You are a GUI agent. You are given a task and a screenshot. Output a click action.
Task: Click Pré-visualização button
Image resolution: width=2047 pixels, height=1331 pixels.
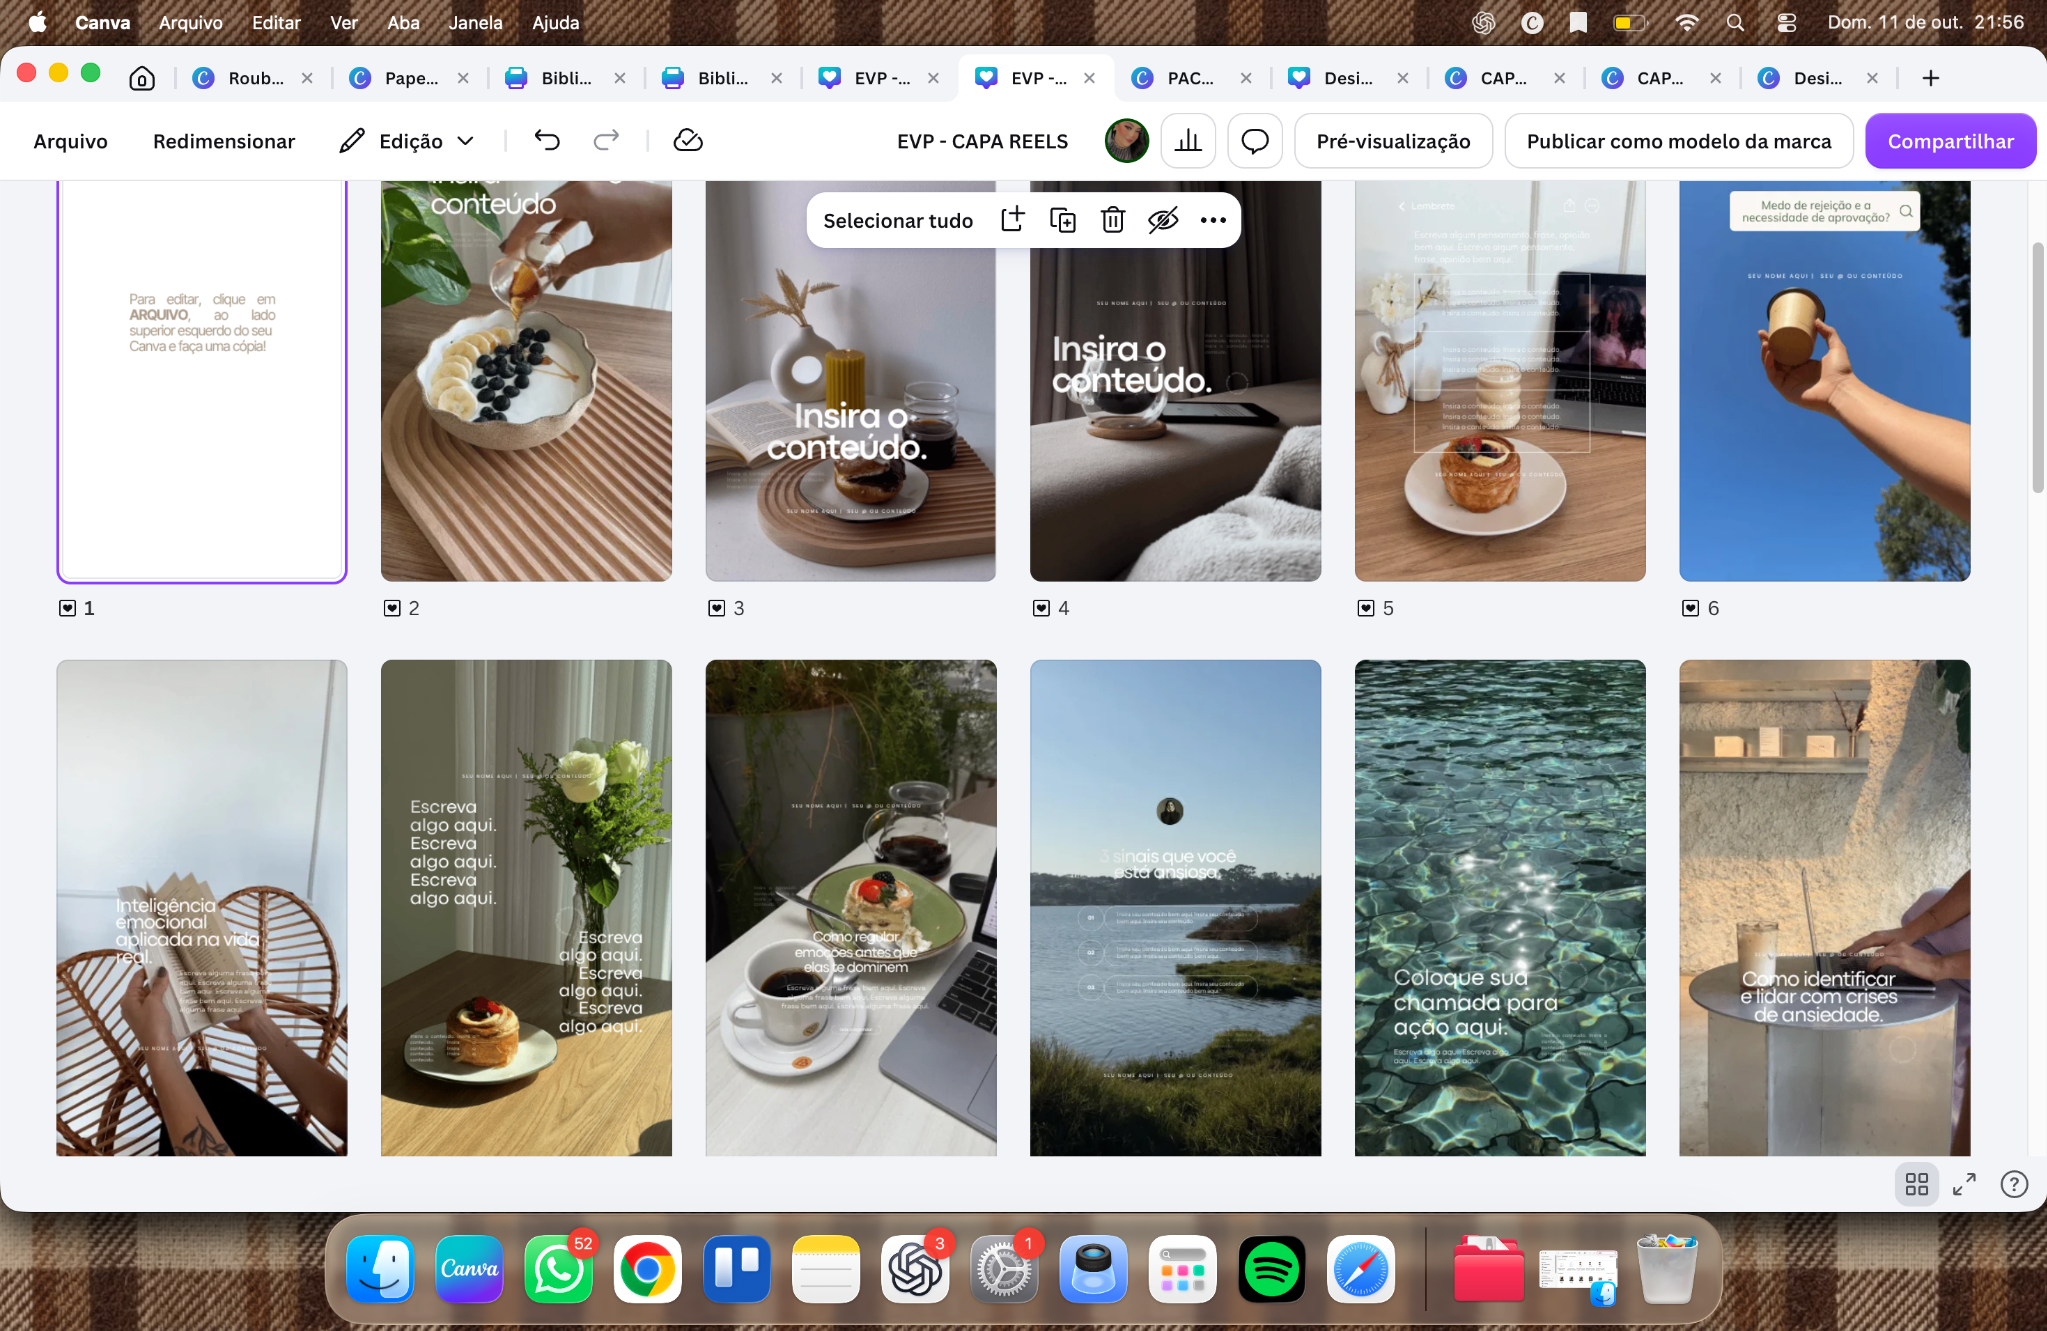click(x=1393, y=141)
